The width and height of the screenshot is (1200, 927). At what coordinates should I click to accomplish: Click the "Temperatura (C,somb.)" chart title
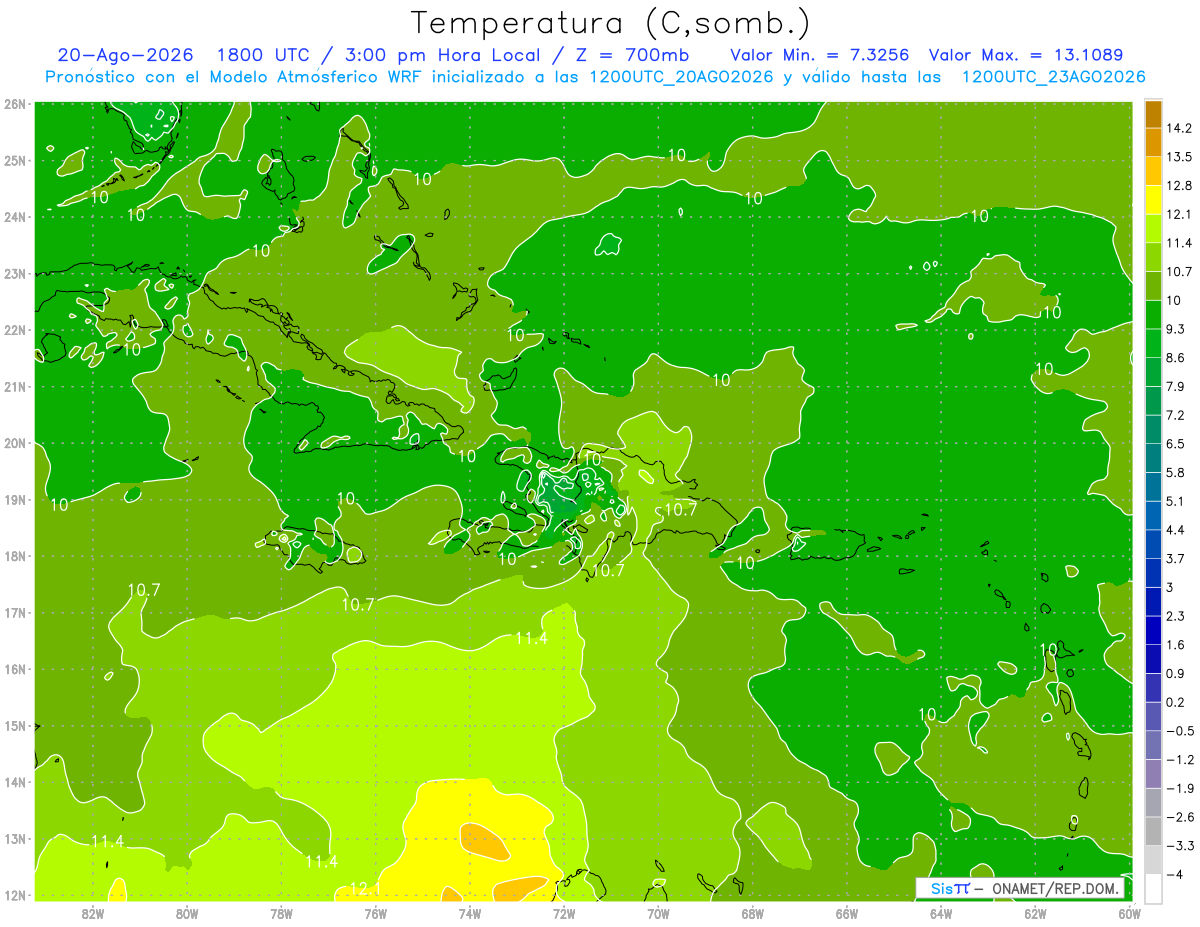point(610,22)
